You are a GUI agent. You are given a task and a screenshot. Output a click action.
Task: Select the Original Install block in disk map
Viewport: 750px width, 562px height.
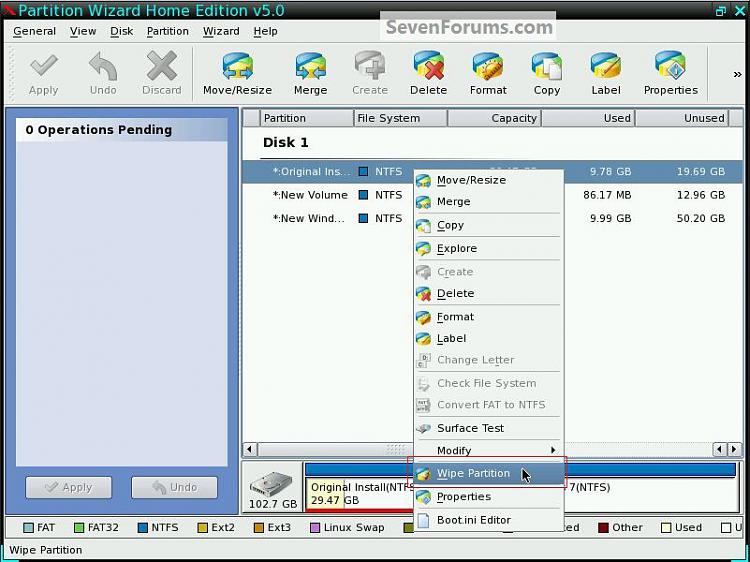coord(359,494)
